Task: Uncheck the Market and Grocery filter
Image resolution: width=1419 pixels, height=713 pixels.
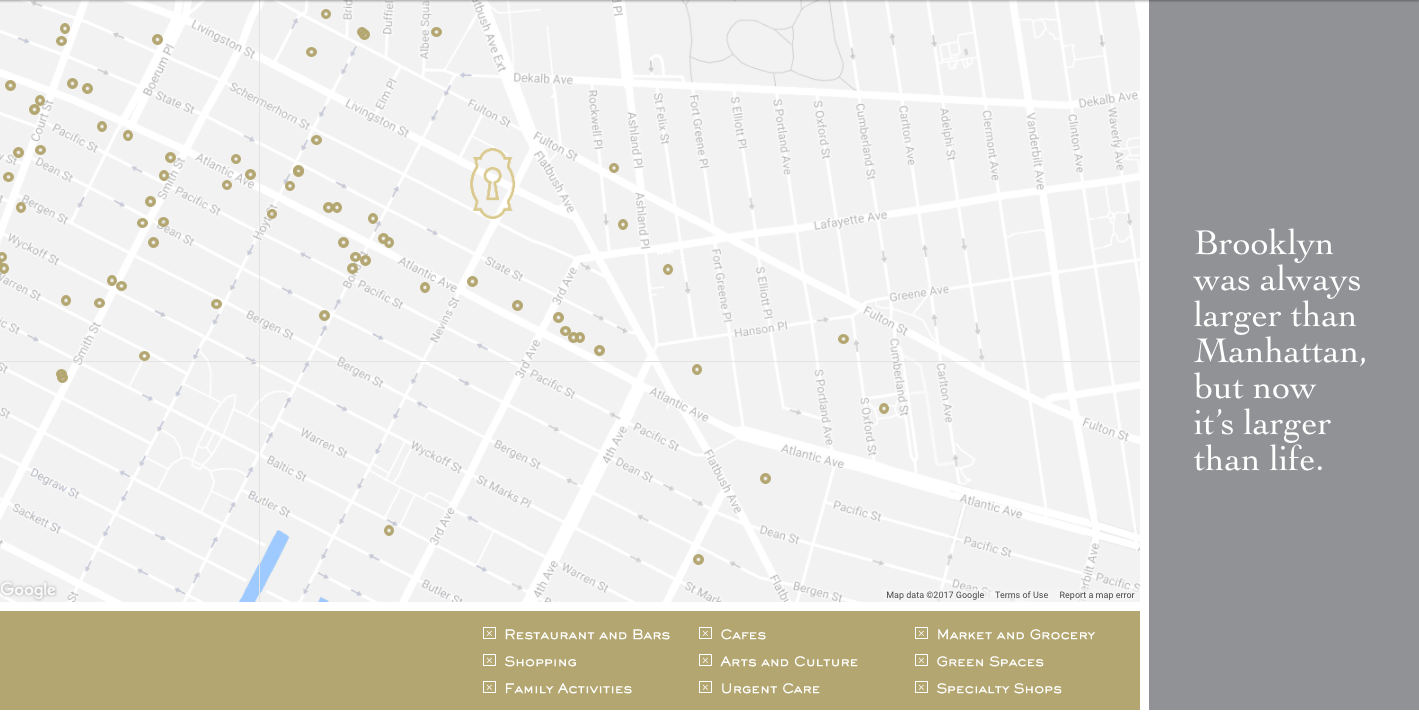Action: pos(921,633)
